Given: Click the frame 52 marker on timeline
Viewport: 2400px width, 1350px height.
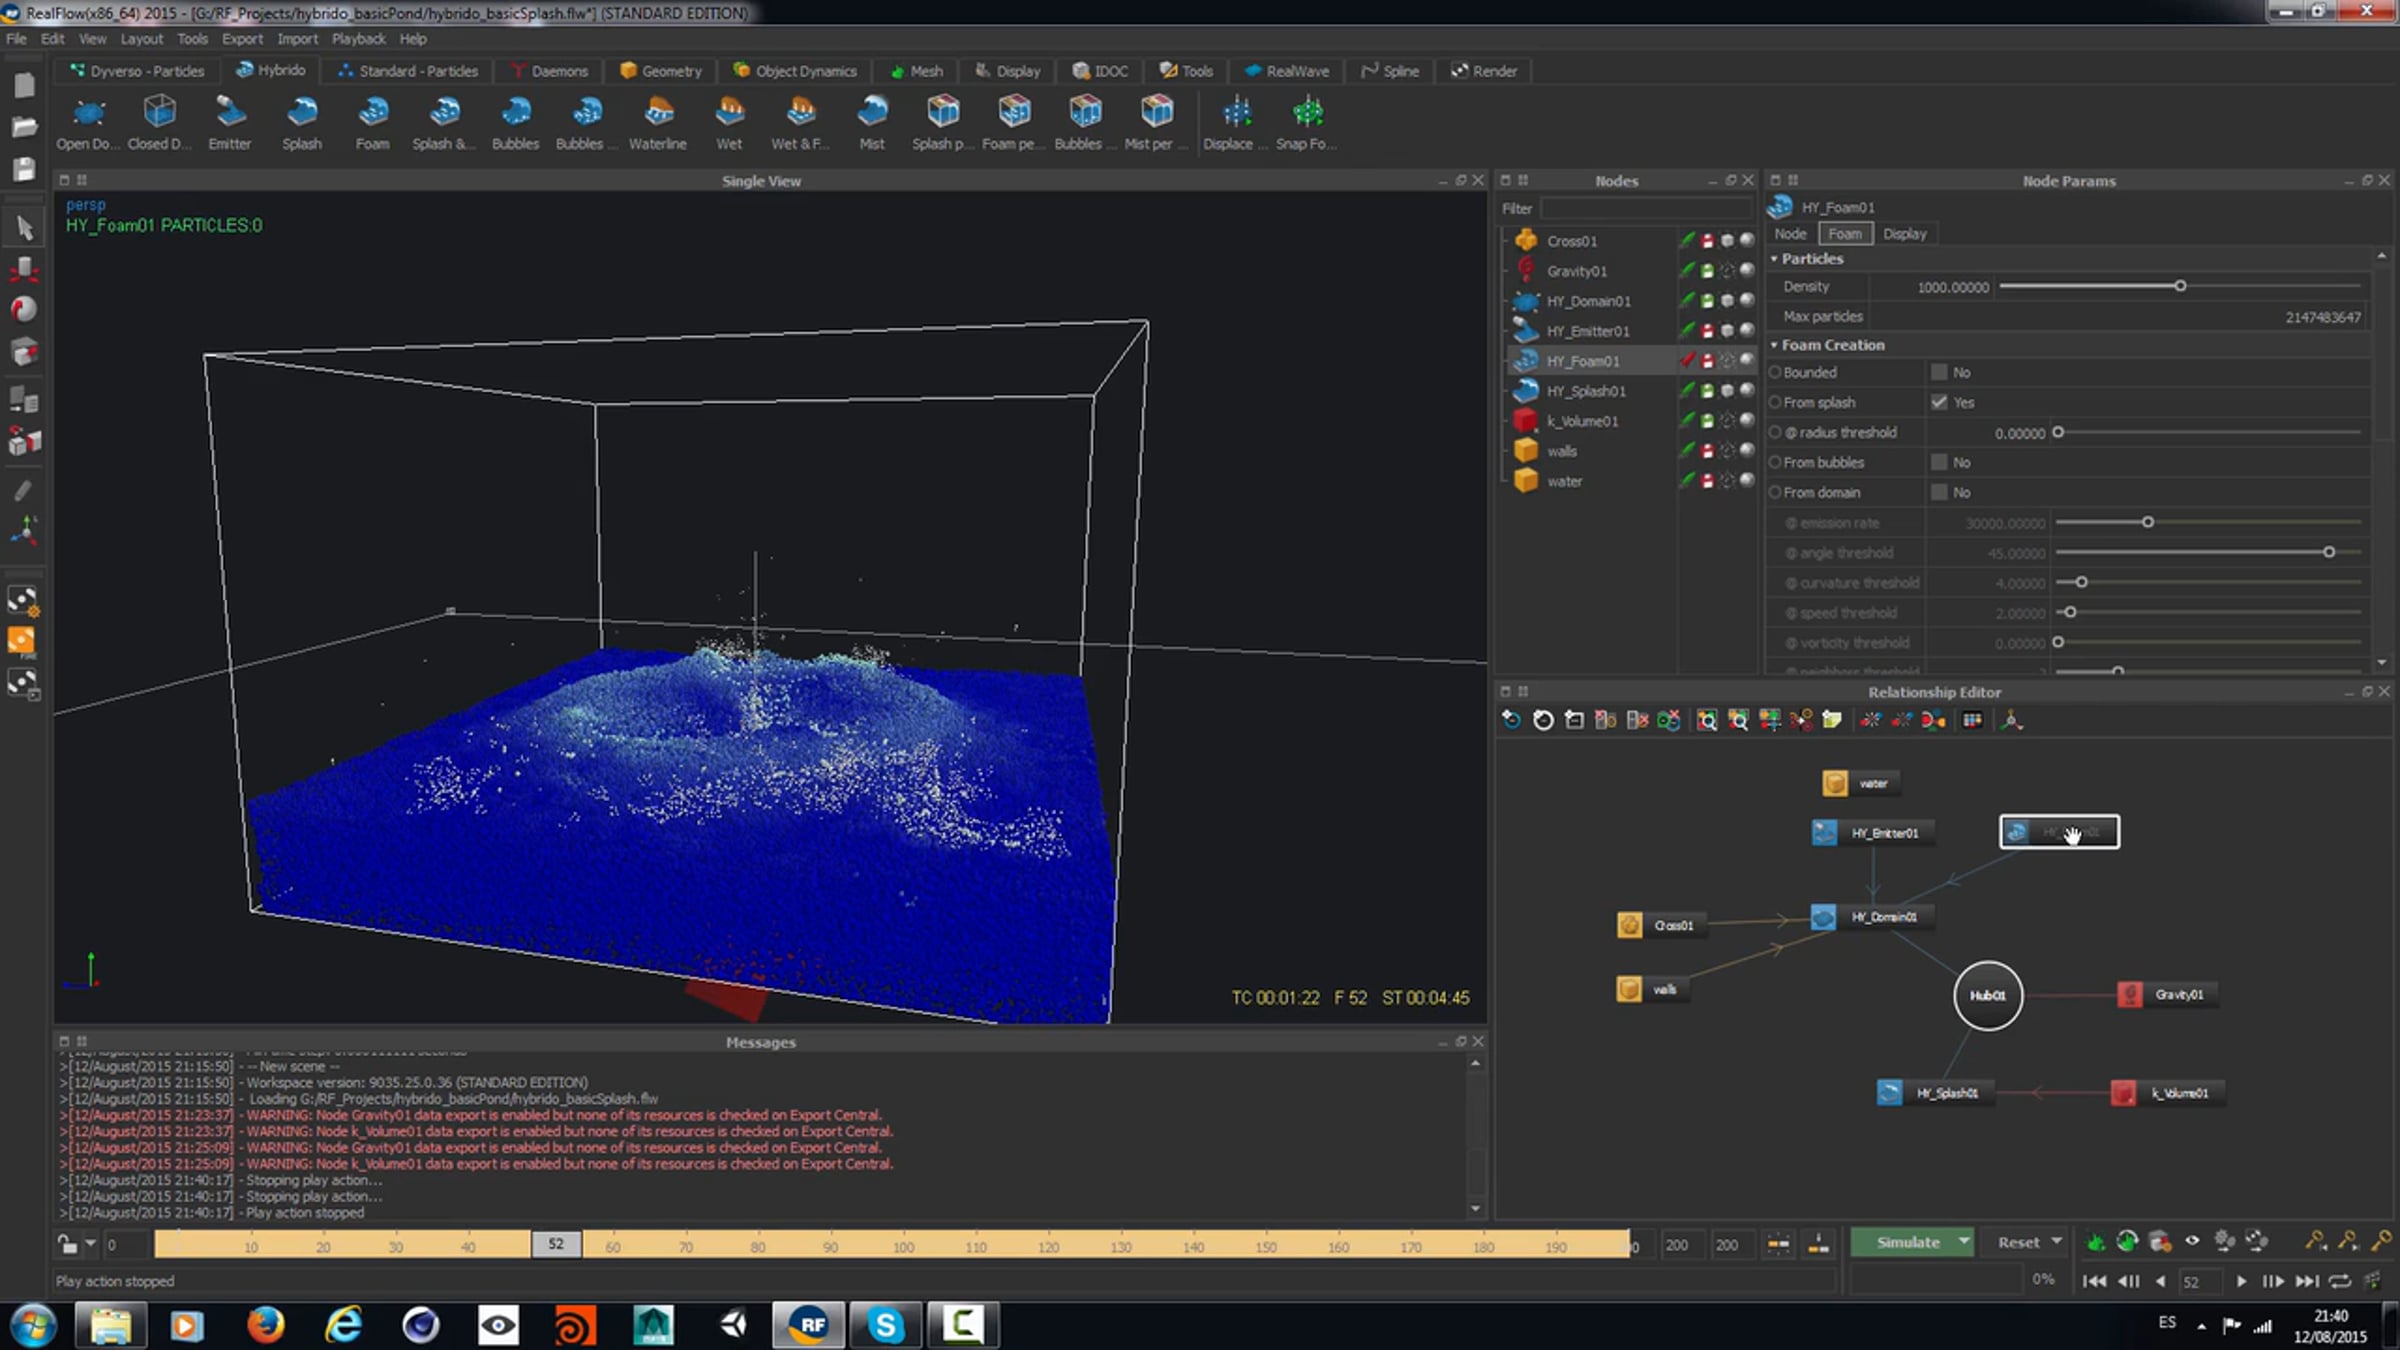Looking at the screenshot, I should (556, 1244).
